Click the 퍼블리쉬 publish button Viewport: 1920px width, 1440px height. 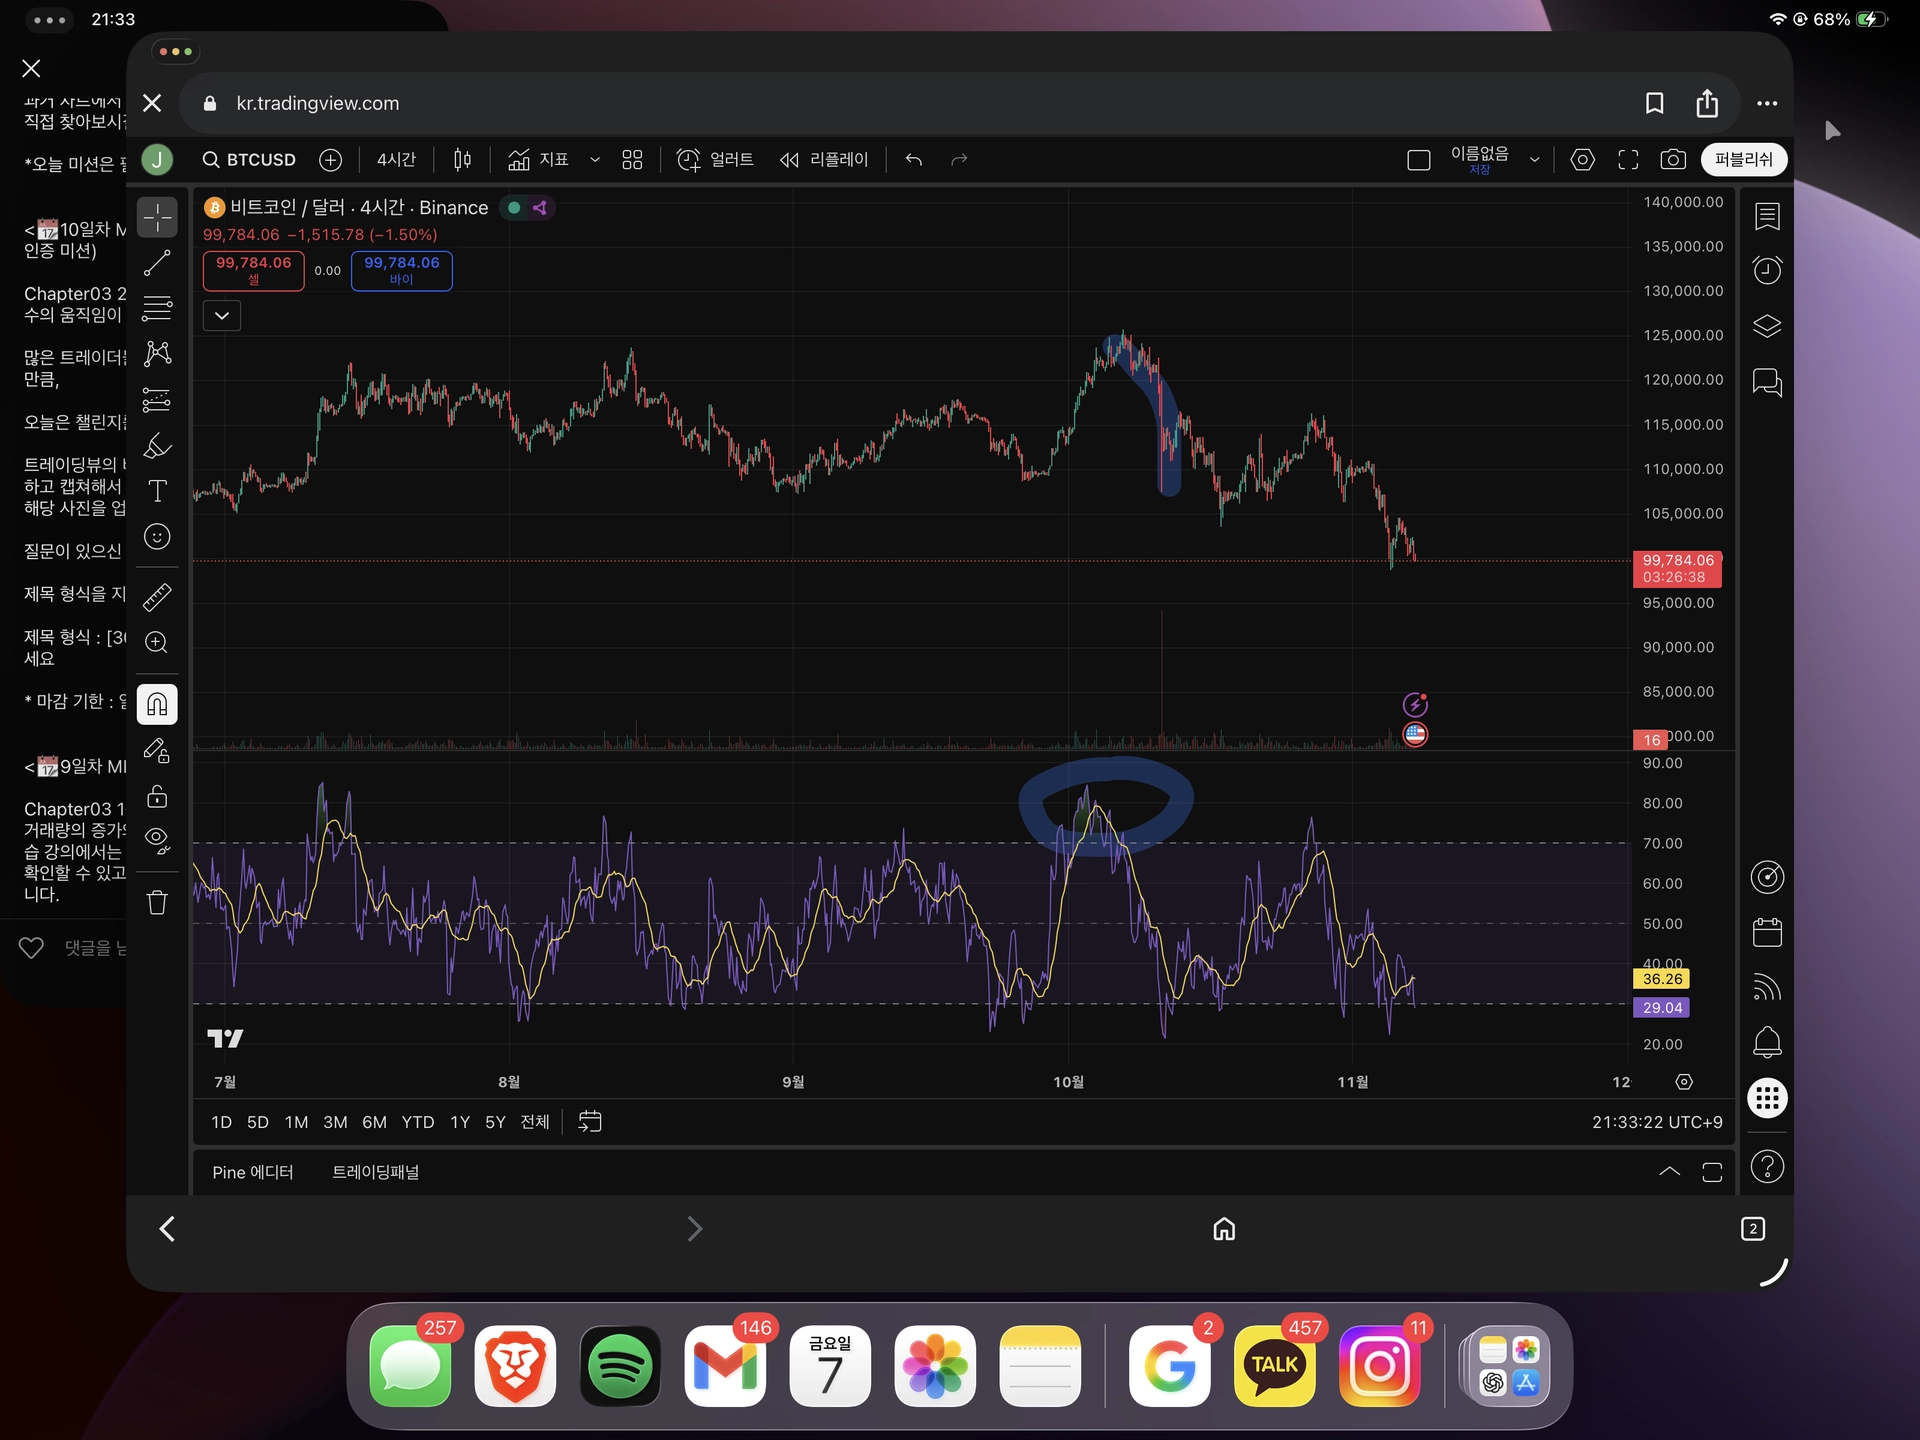(1743, 160)
